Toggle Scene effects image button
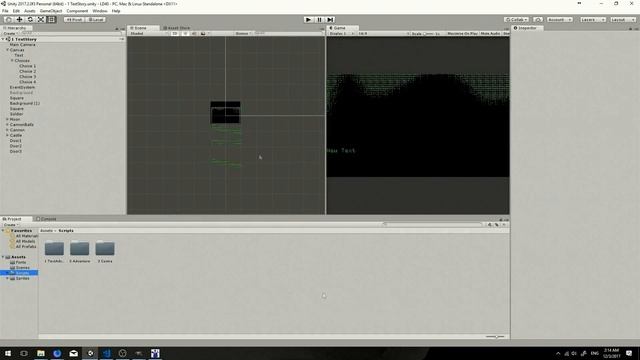The image size is (640, 360). click(203, 33)
